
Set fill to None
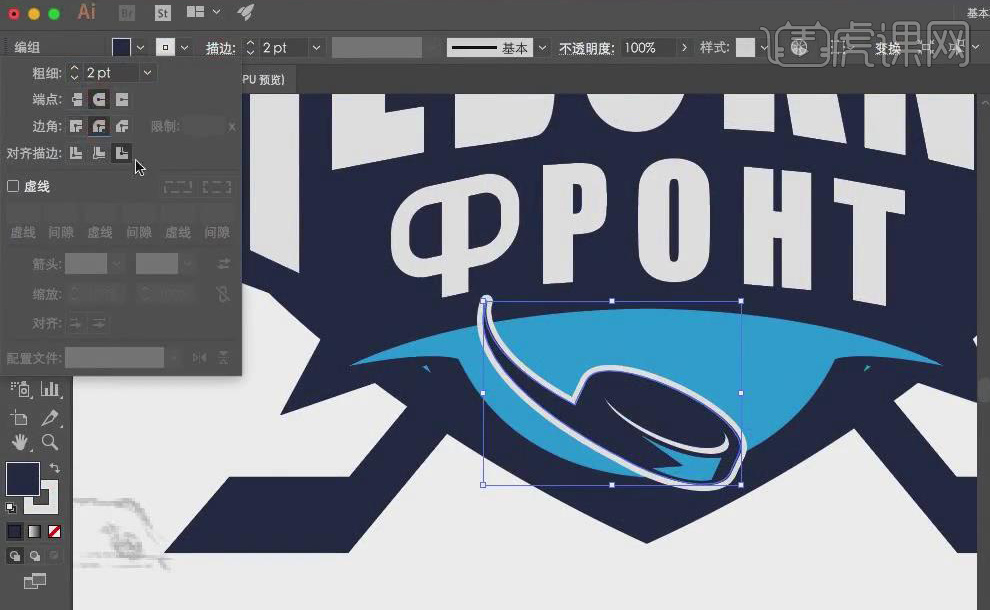coord(54,532)
